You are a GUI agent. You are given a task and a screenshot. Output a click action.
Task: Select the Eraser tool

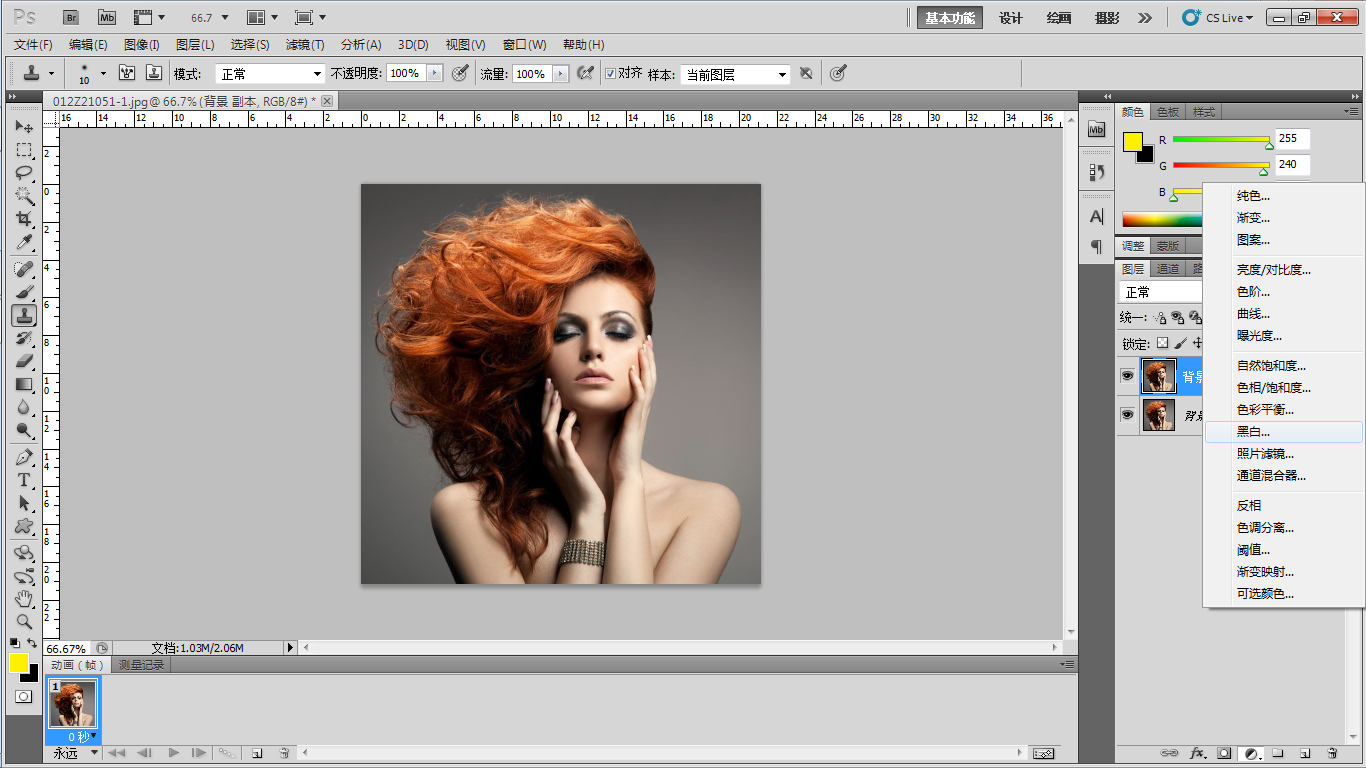coord(24,361)
